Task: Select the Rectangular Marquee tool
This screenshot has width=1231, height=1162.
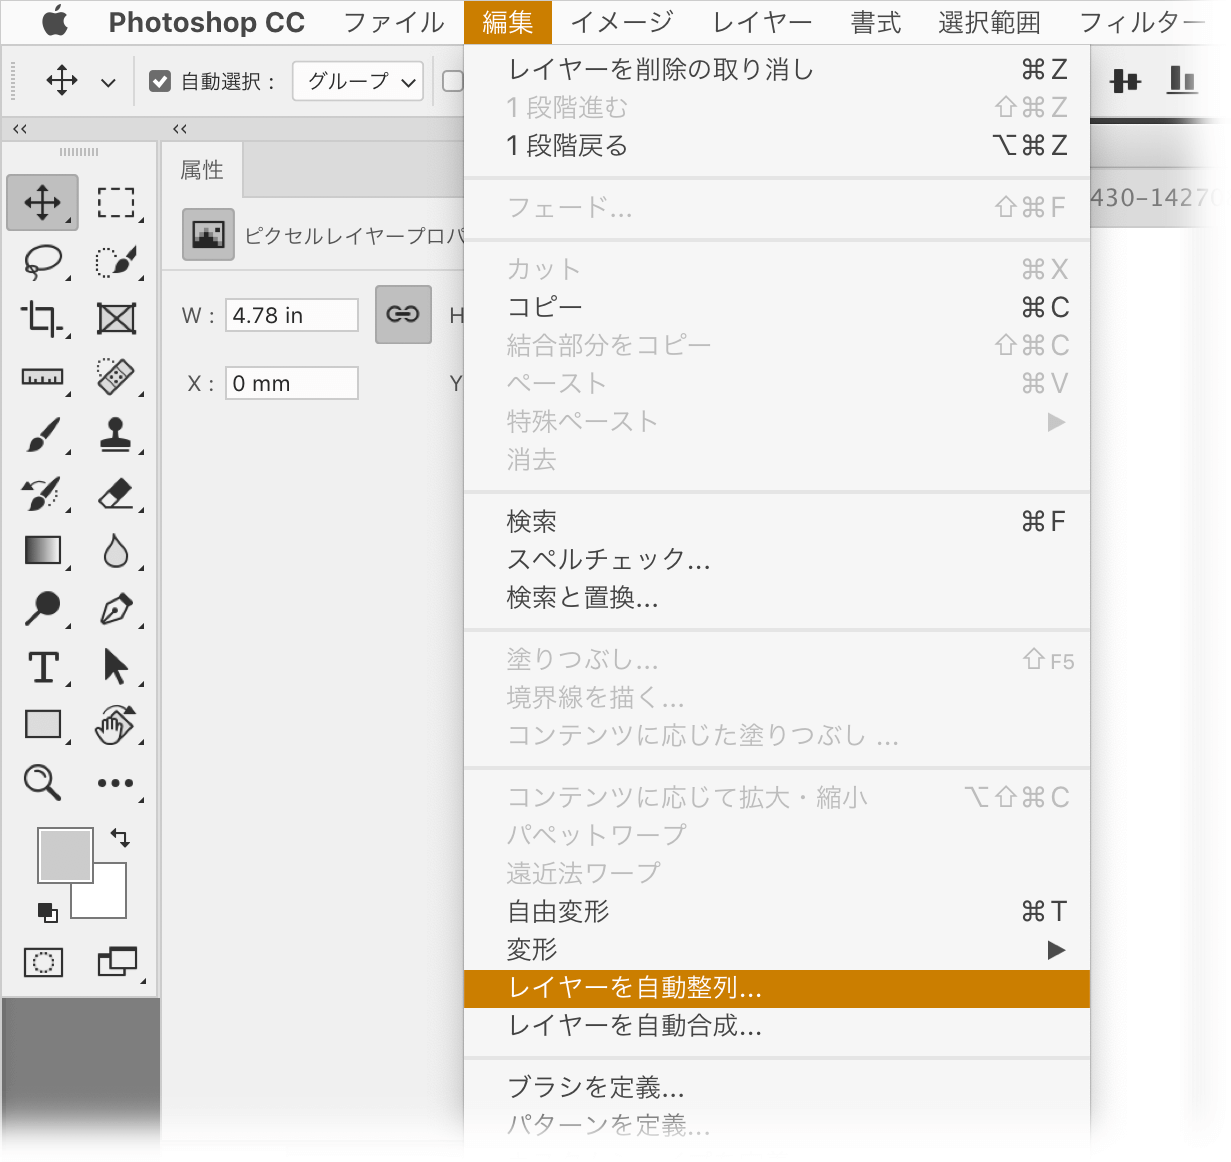Action: 116,202
